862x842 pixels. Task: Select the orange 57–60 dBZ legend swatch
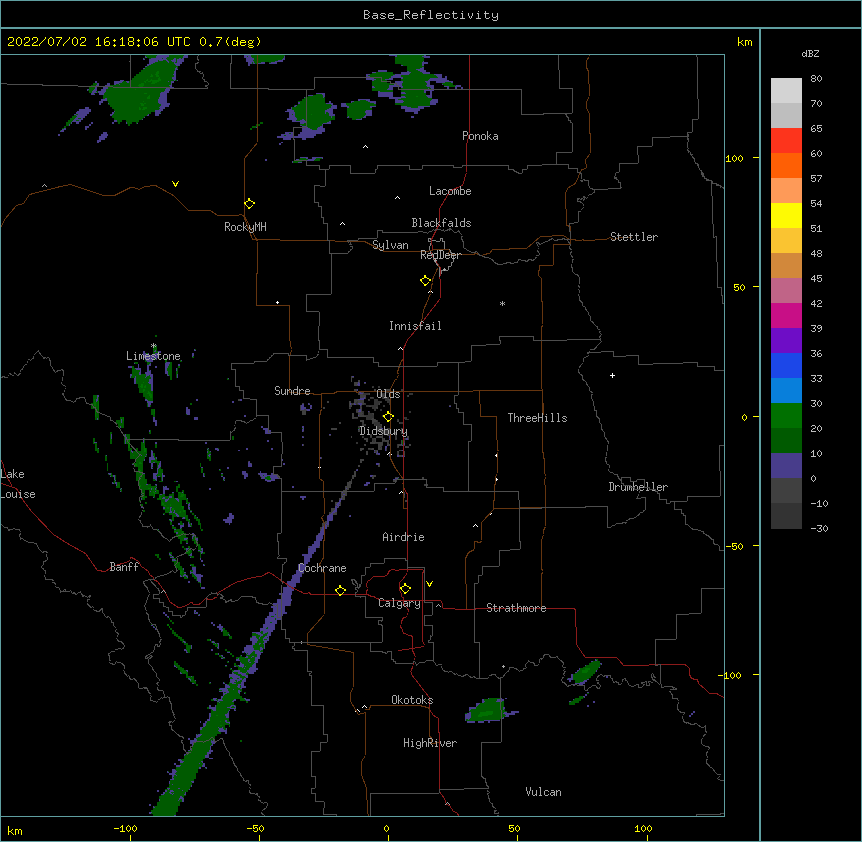(x=786, y=165)
